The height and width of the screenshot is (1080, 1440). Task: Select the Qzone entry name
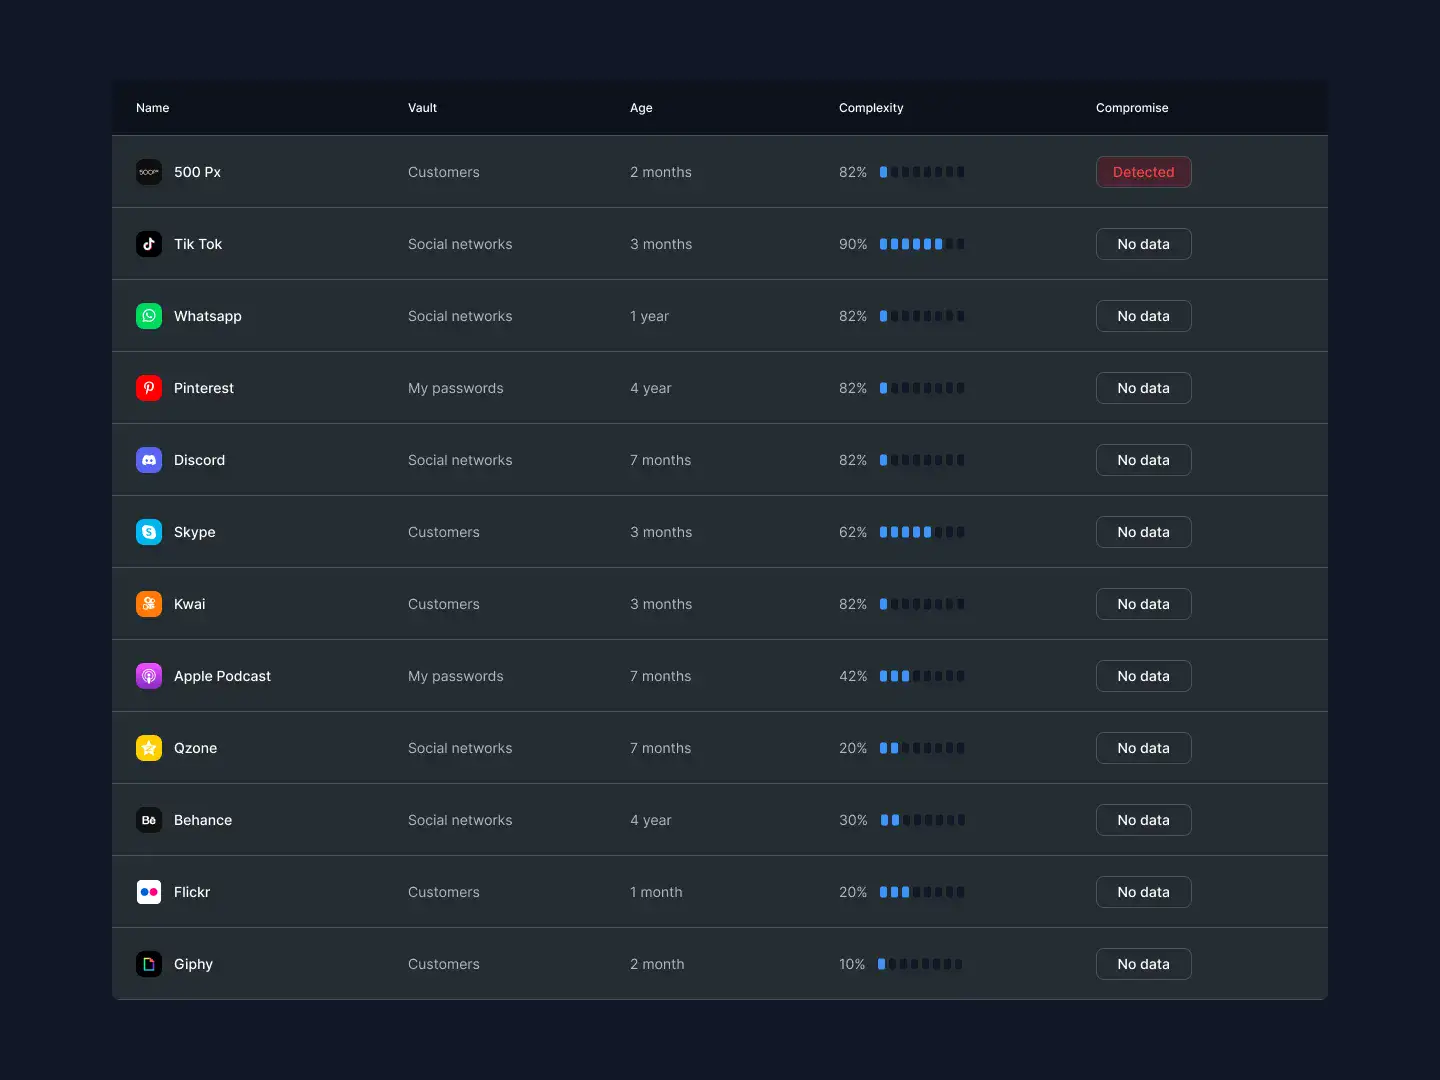[196, 748]
